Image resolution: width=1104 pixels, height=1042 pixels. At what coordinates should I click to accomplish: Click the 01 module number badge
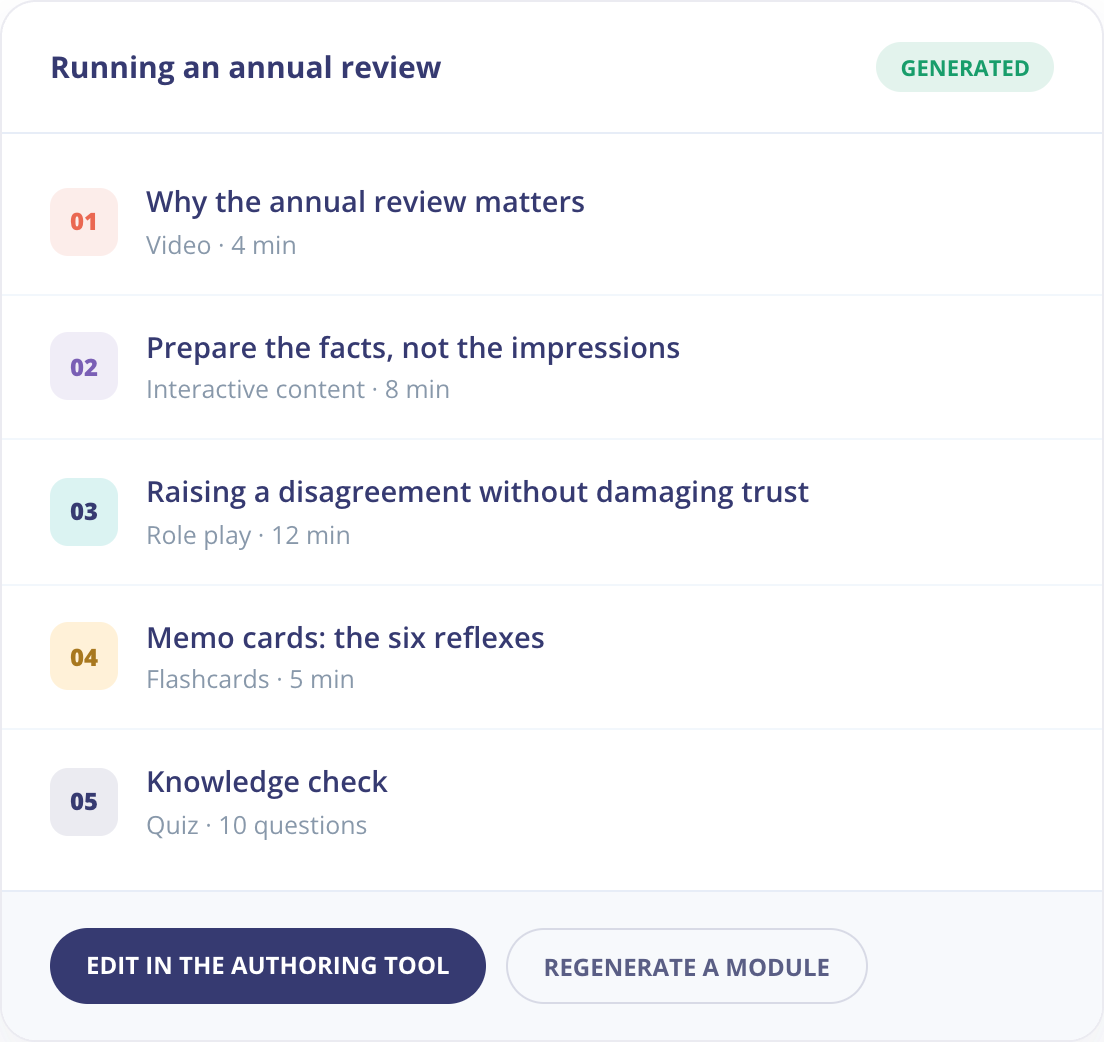point(84,222)
